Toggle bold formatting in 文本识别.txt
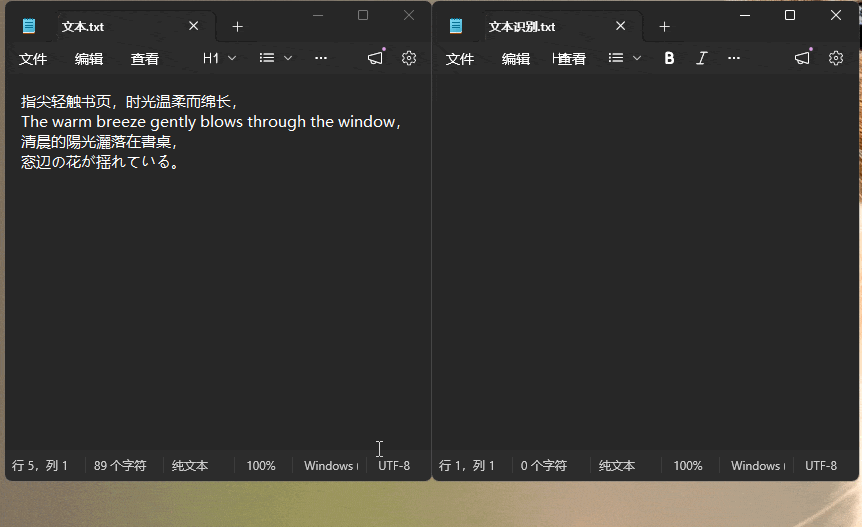 point(669,58)
